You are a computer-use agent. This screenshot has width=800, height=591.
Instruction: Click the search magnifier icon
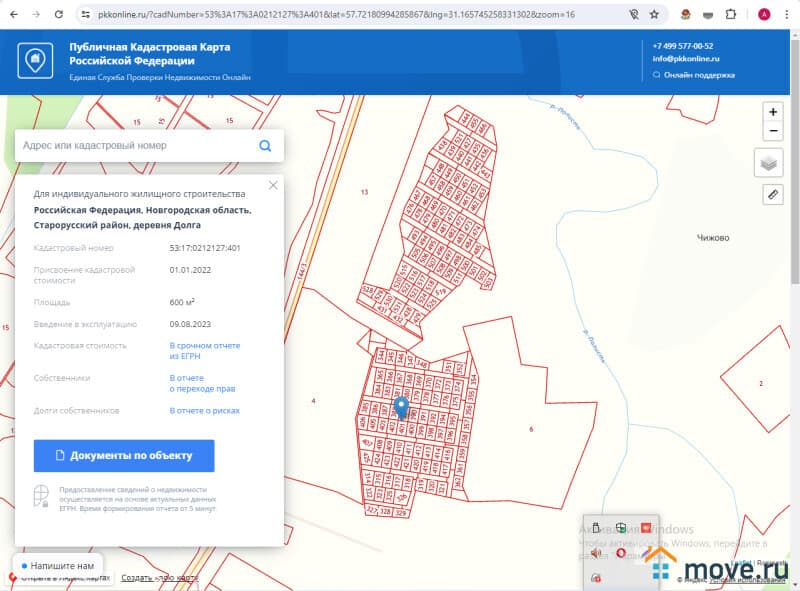[265, 146]
